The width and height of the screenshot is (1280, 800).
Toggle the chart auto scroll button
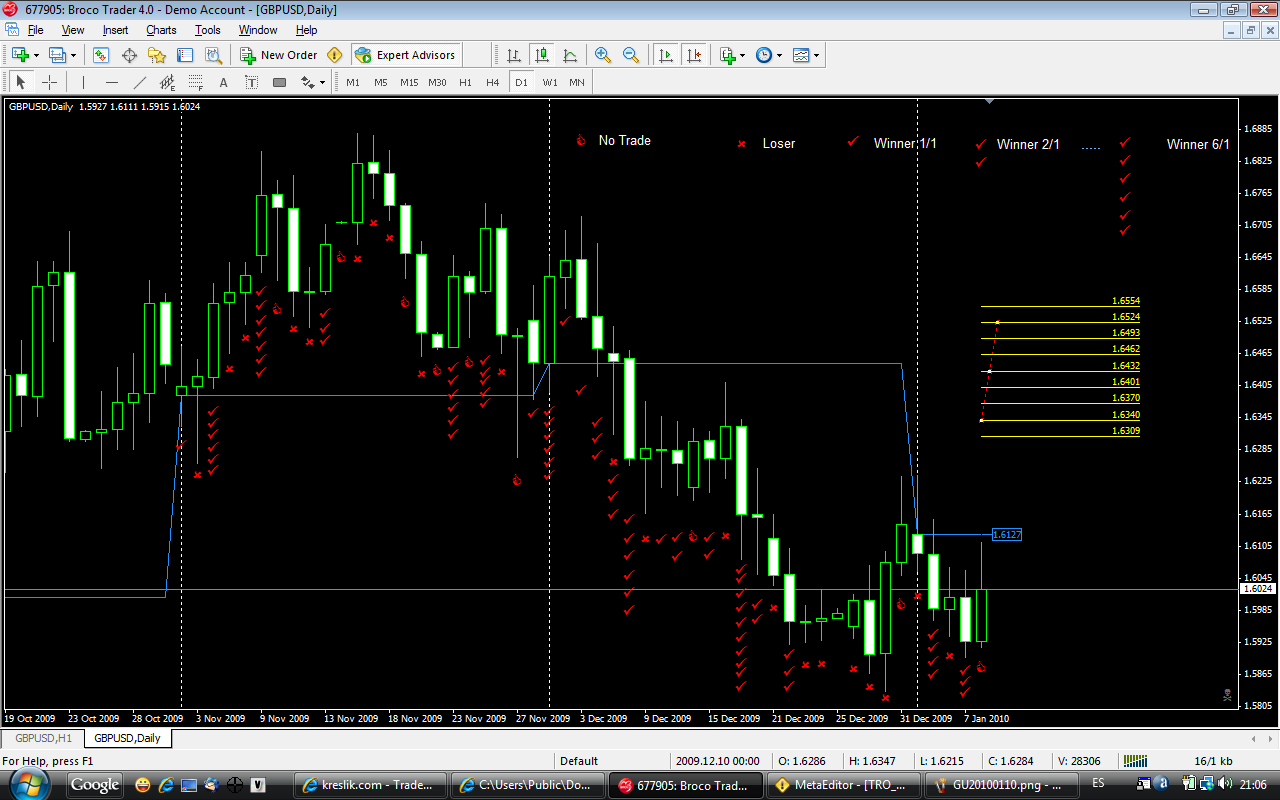point(666,55)
